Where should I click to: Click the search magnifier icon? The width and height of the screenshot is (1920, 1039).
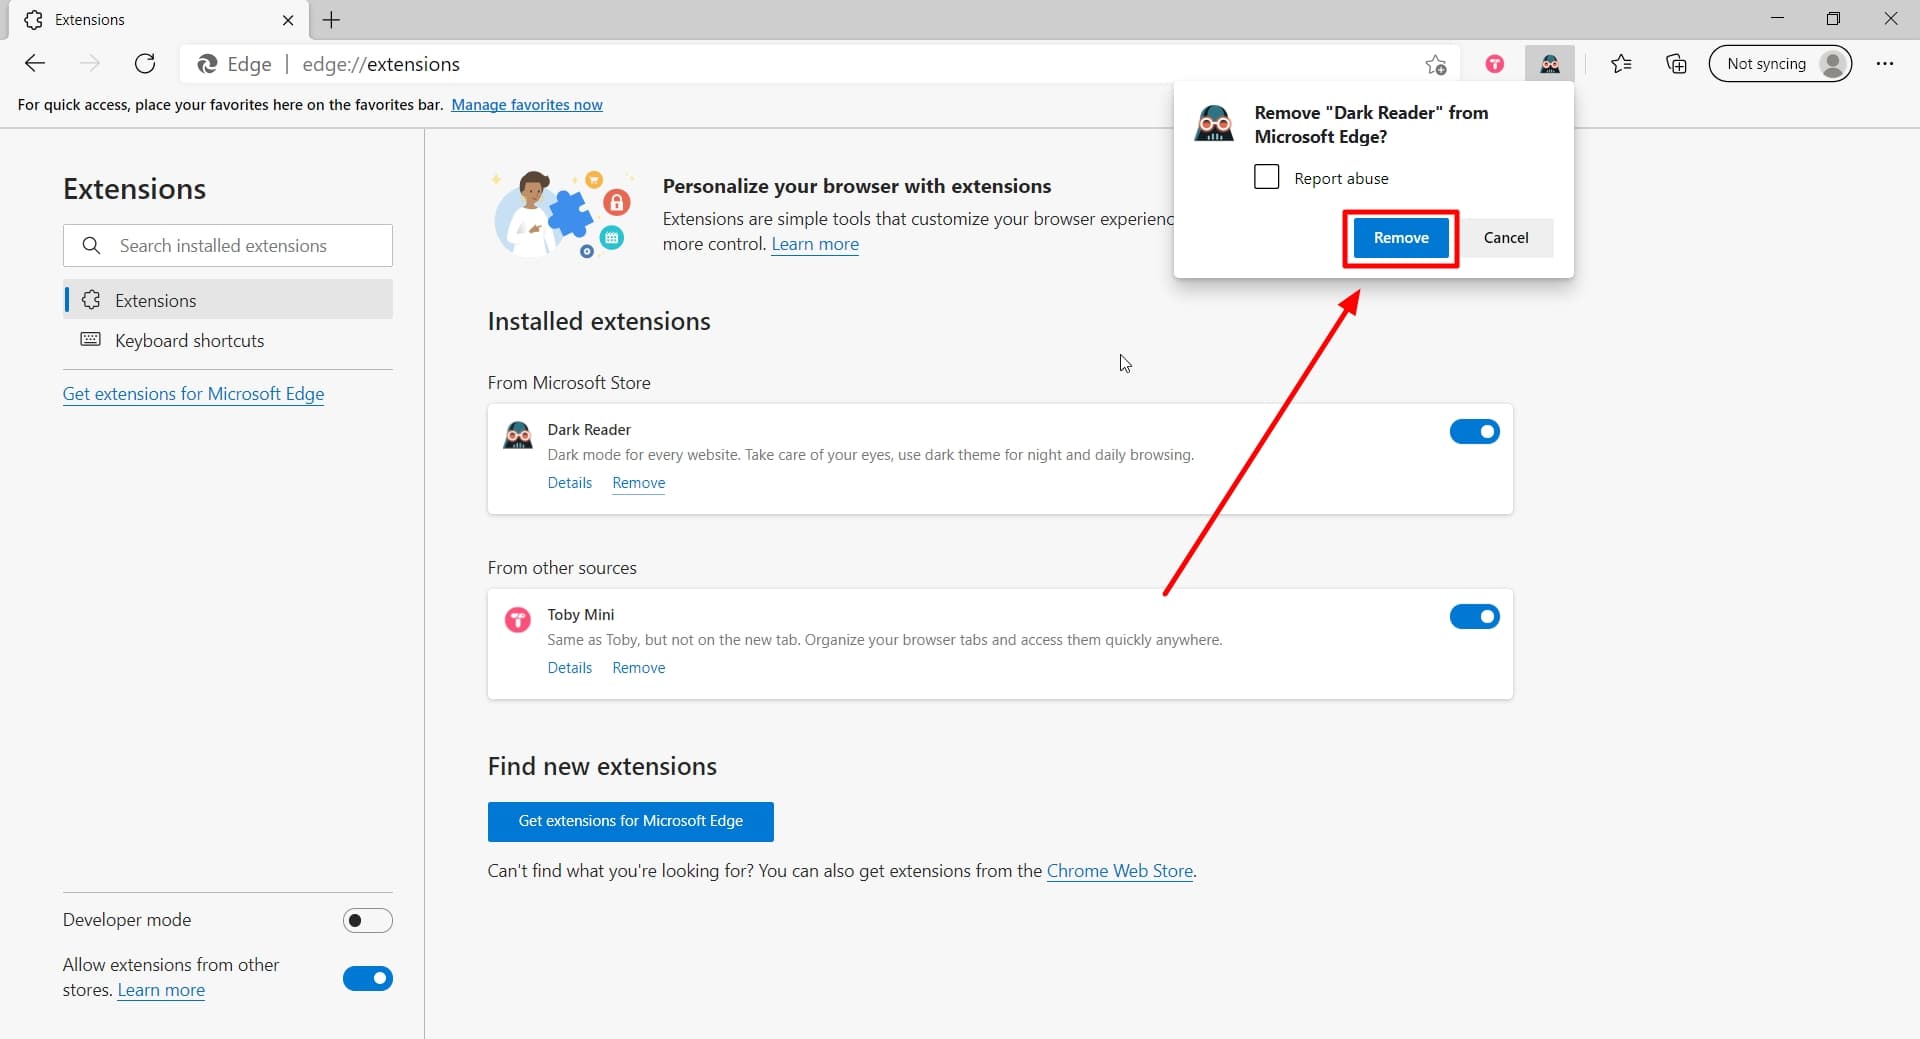(x=91, y=246)
